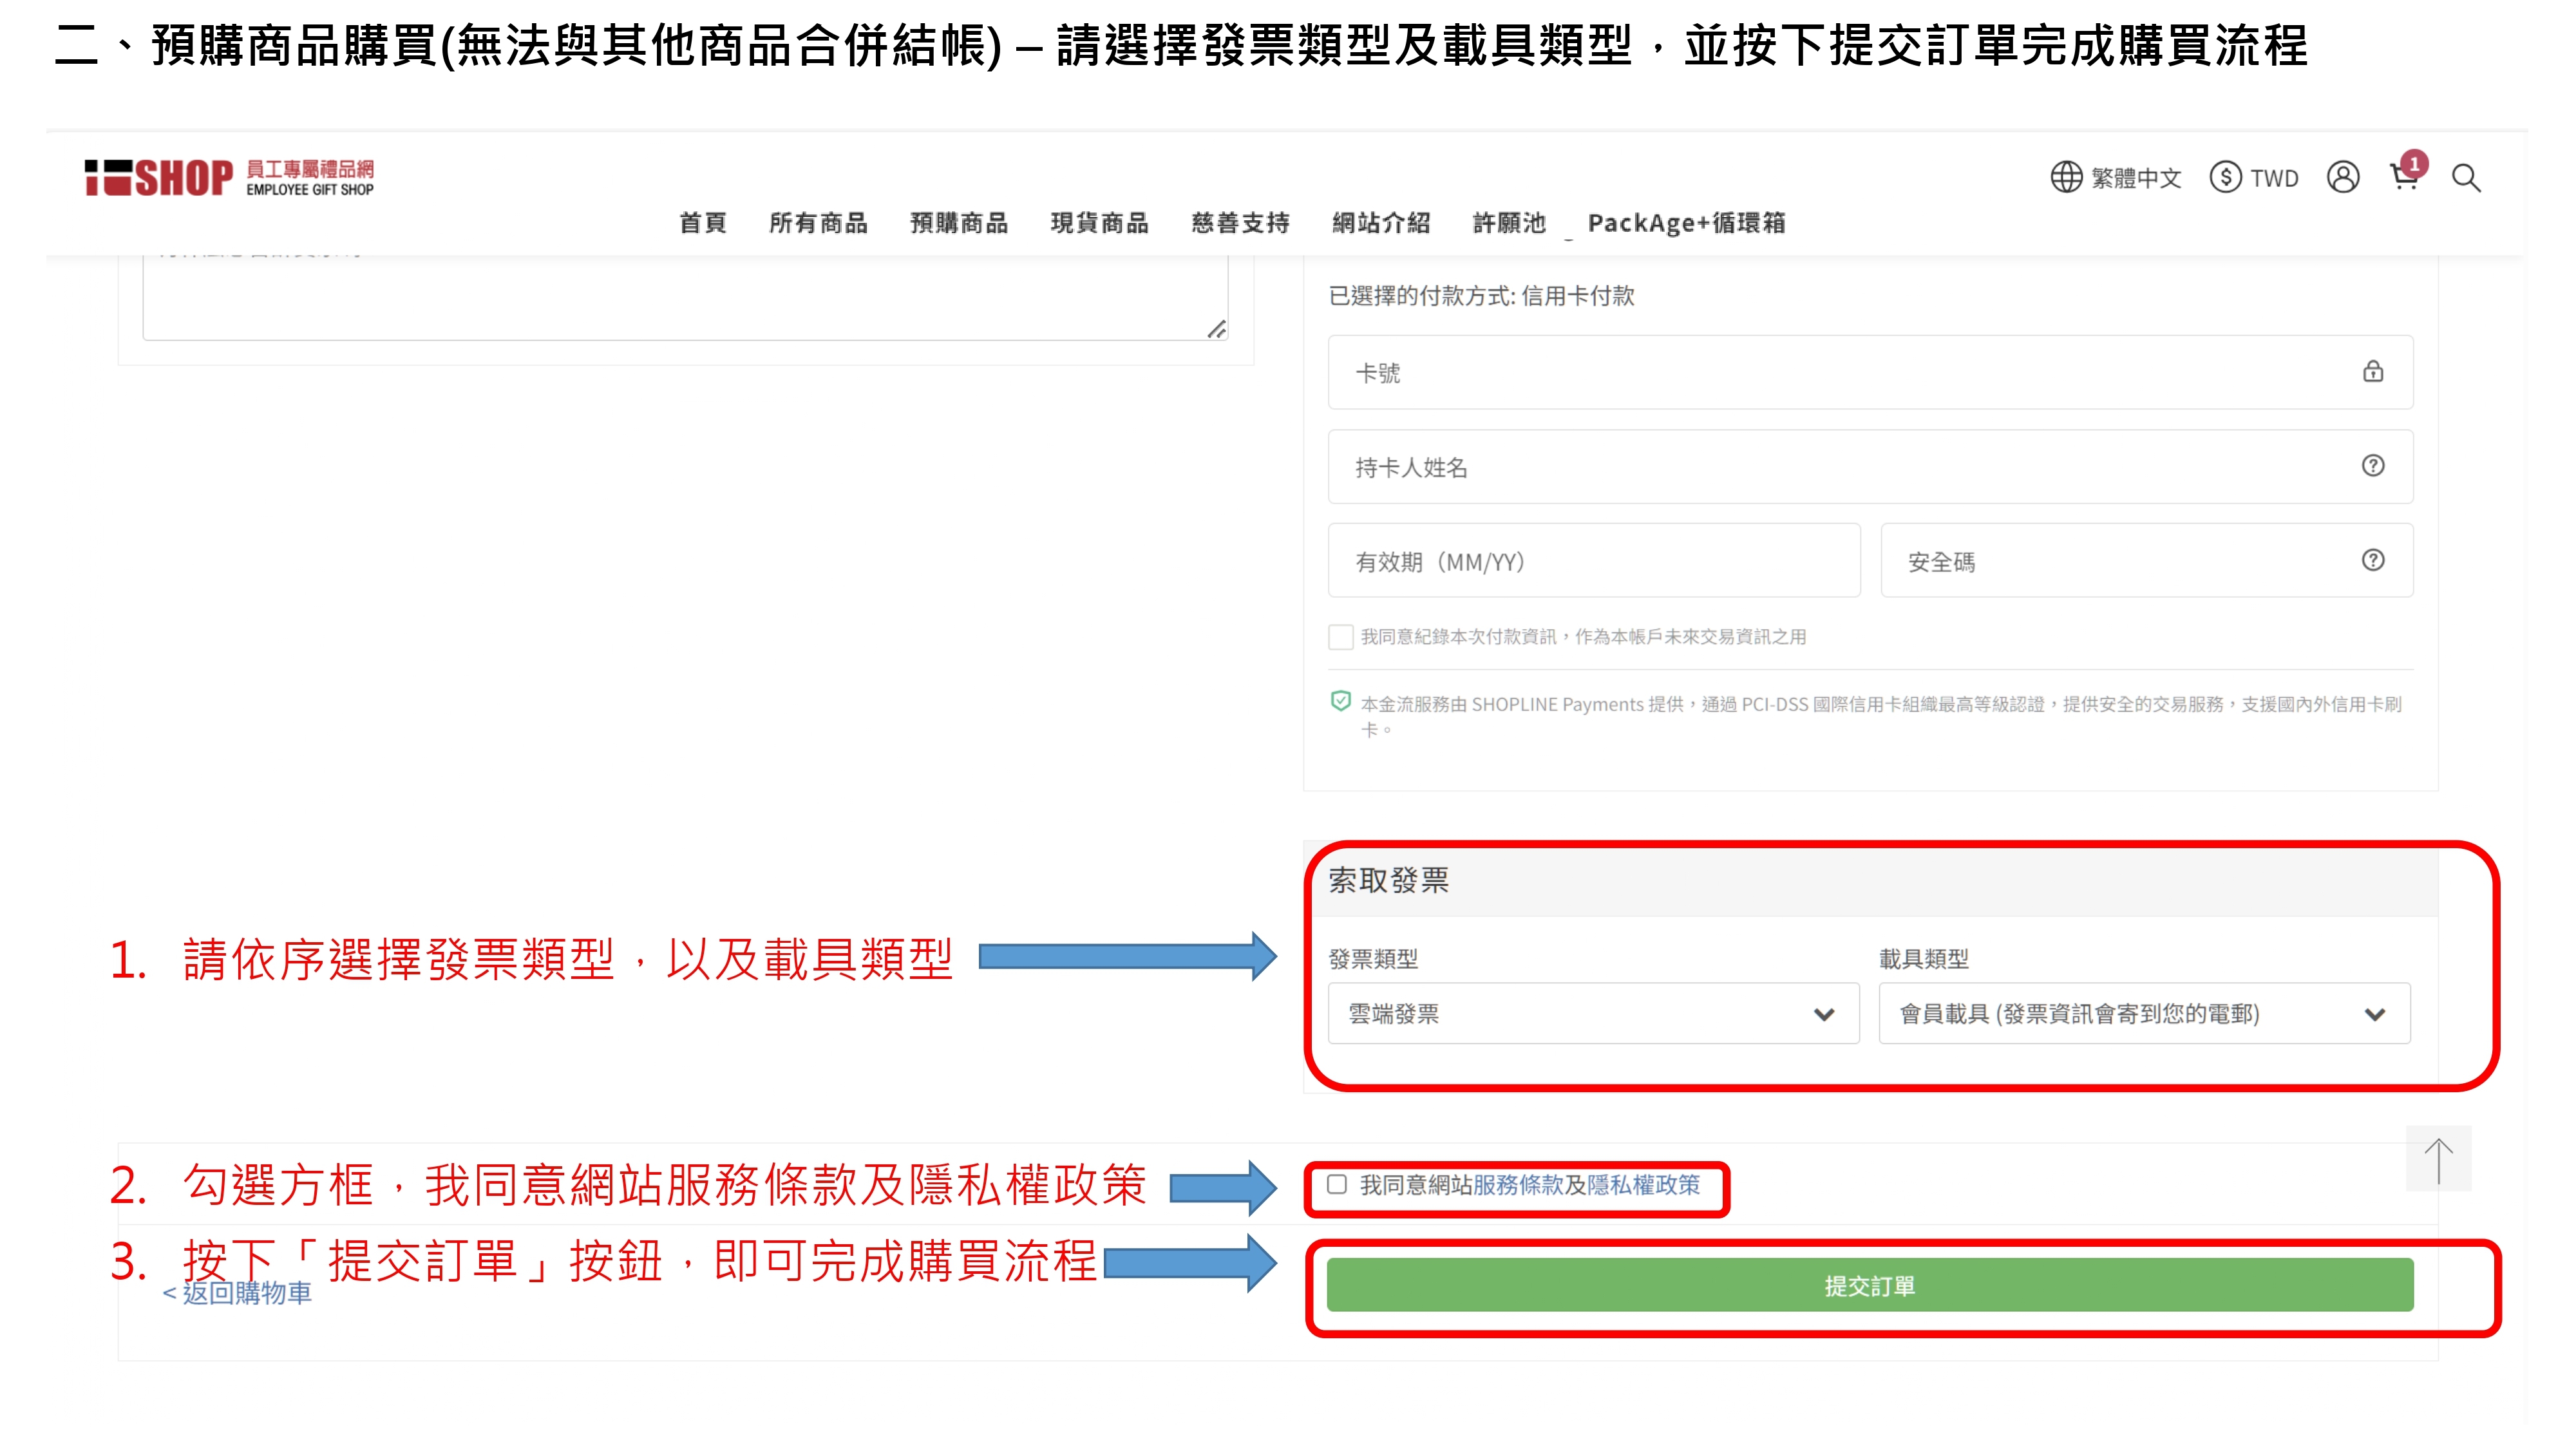Open the 隱私權政策 privacy policy link
Viewport: 2576px width, 1449px height.
[1644, 1184]
